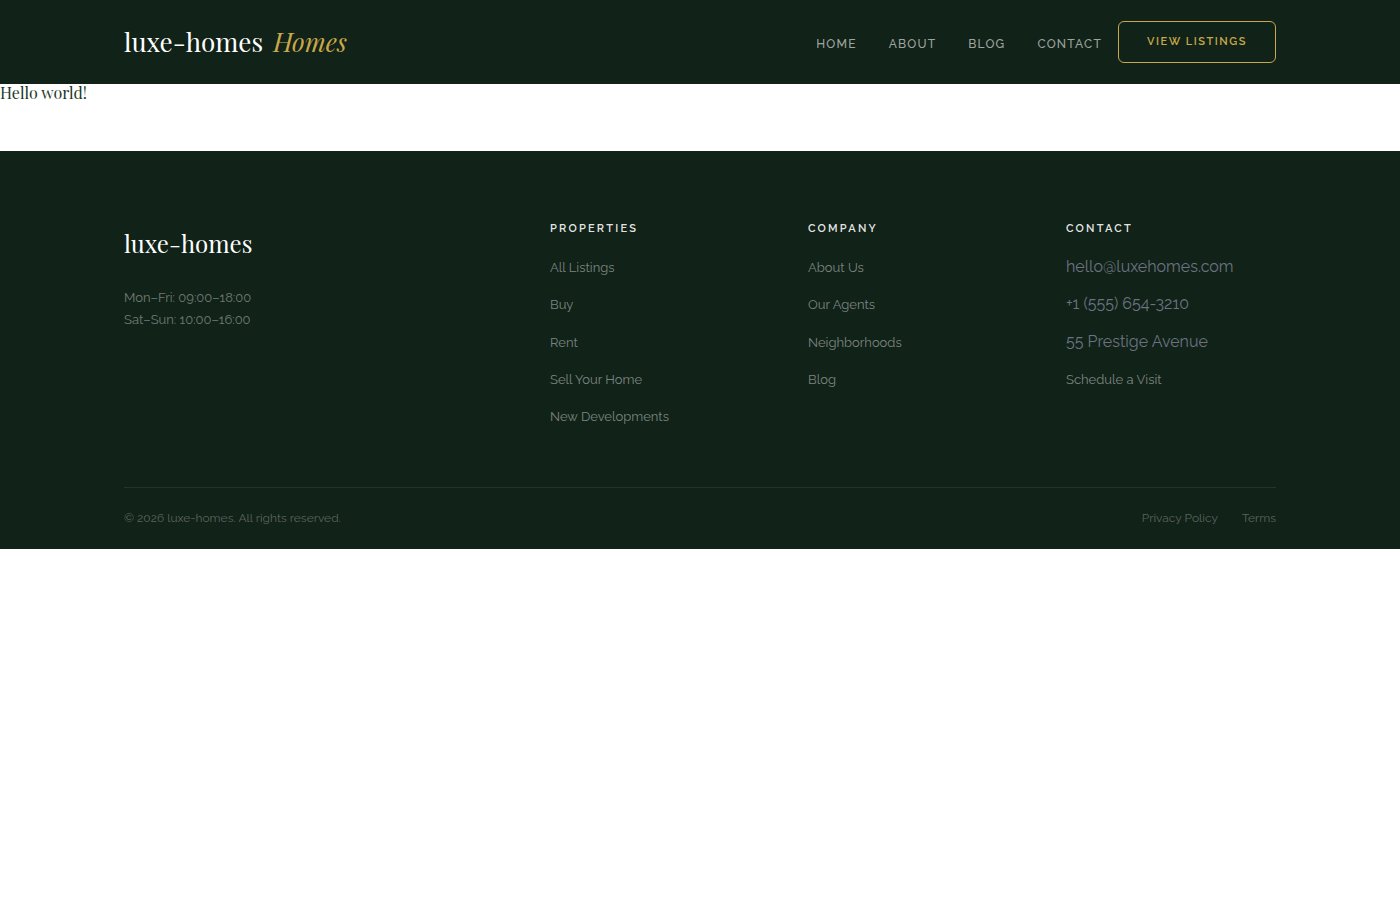This screenshot has width=1400, height=900.
Task: Open the All Listings footer link
Action: tap(582, 267)
